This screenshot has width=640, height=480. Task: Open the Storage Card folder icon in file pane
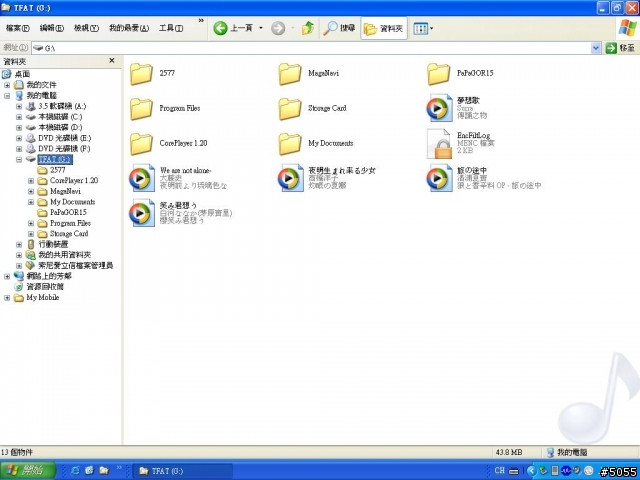pyautogui.click(x=290, y=109)
